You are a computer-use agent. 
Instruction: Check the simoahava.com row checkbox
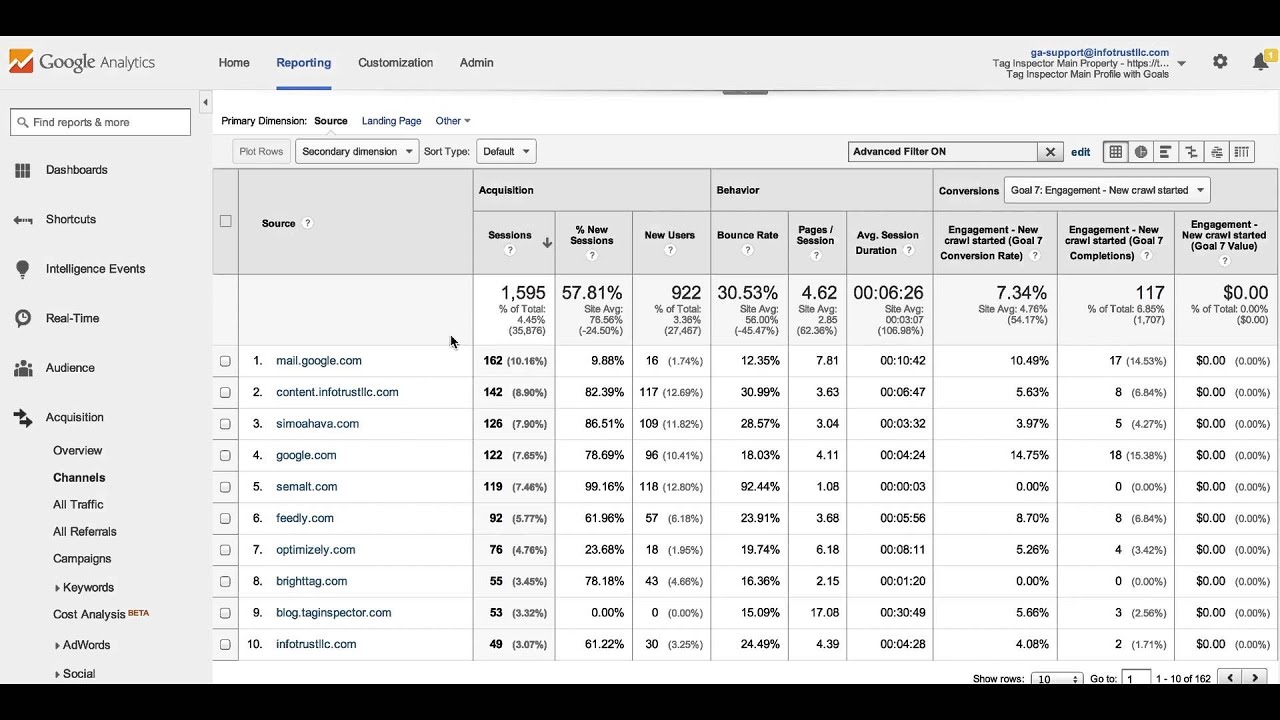click(x=225, y=424)
